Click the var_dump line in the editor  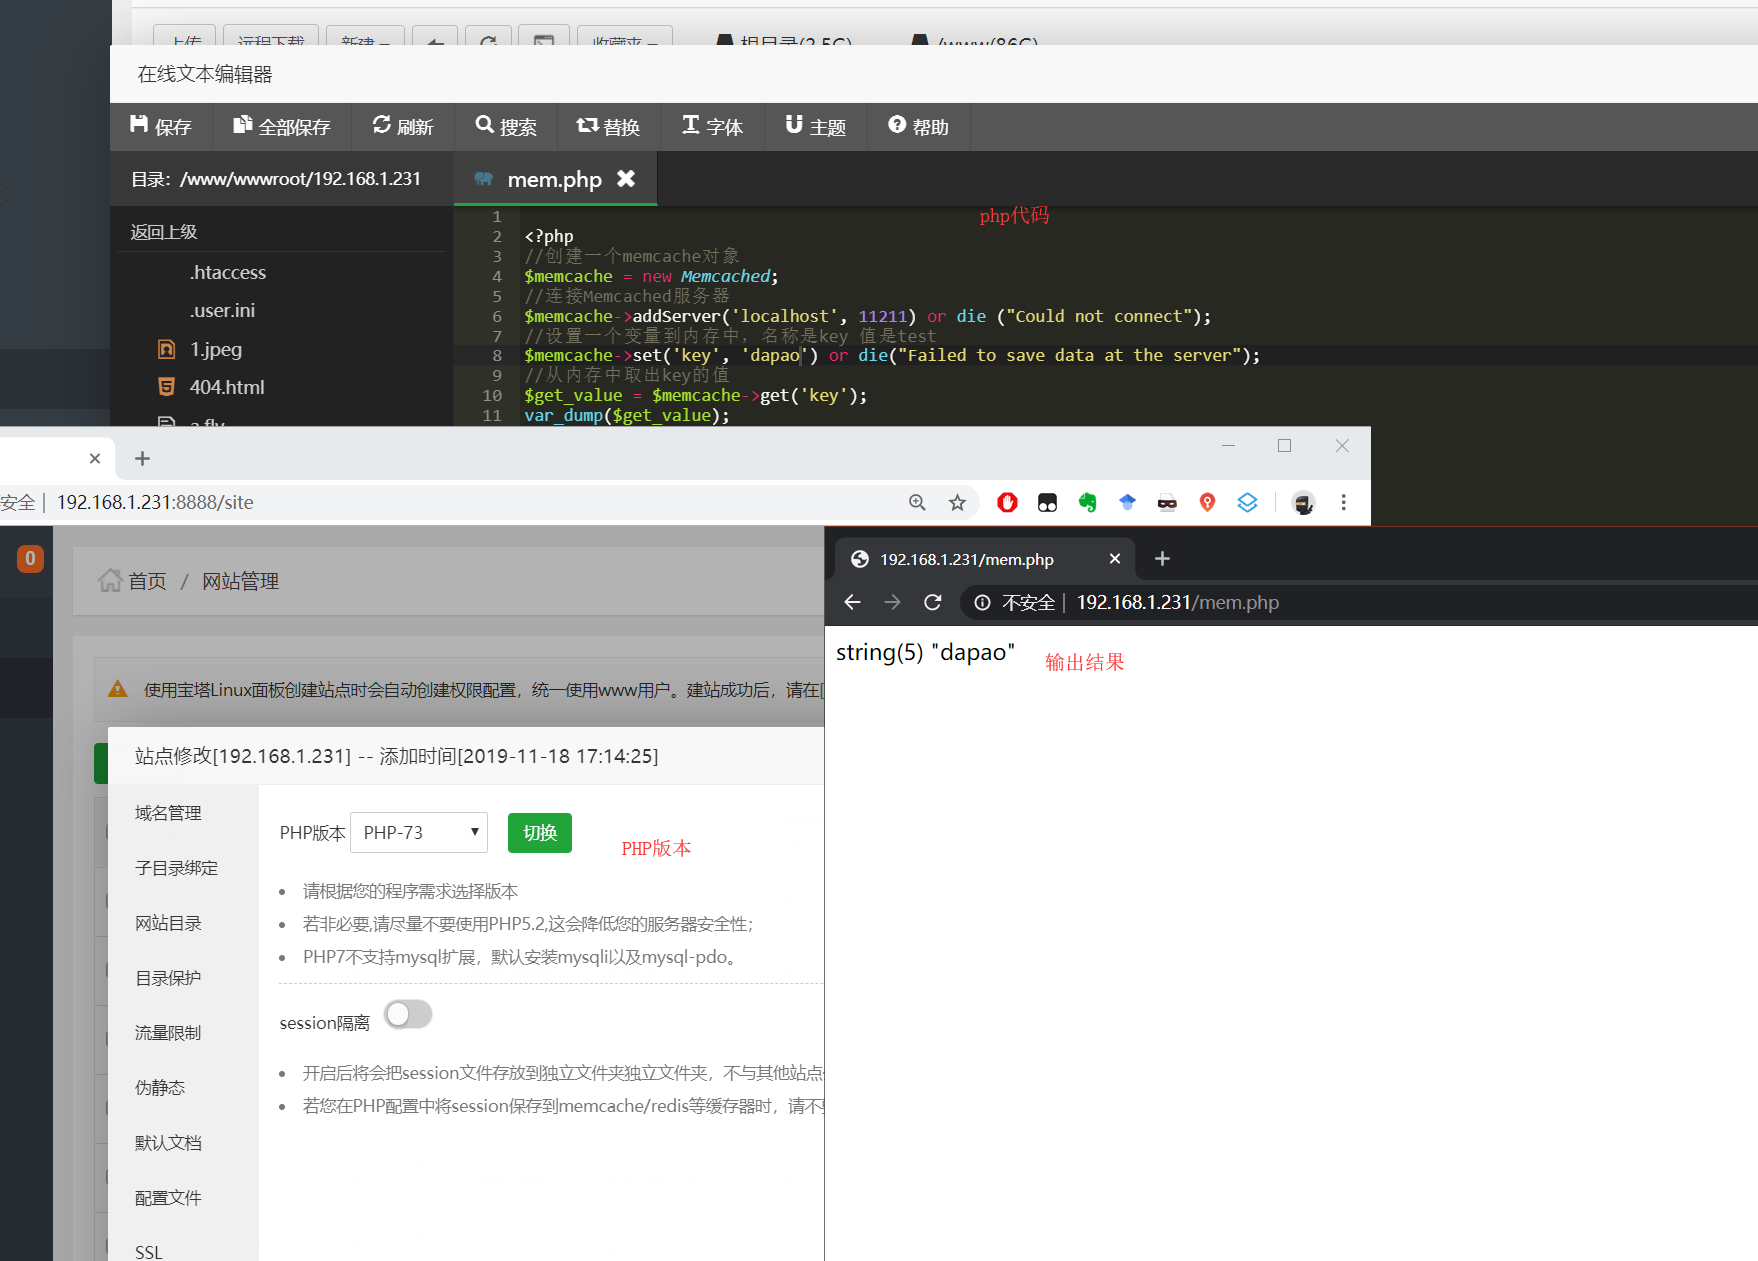click(627, 415)
